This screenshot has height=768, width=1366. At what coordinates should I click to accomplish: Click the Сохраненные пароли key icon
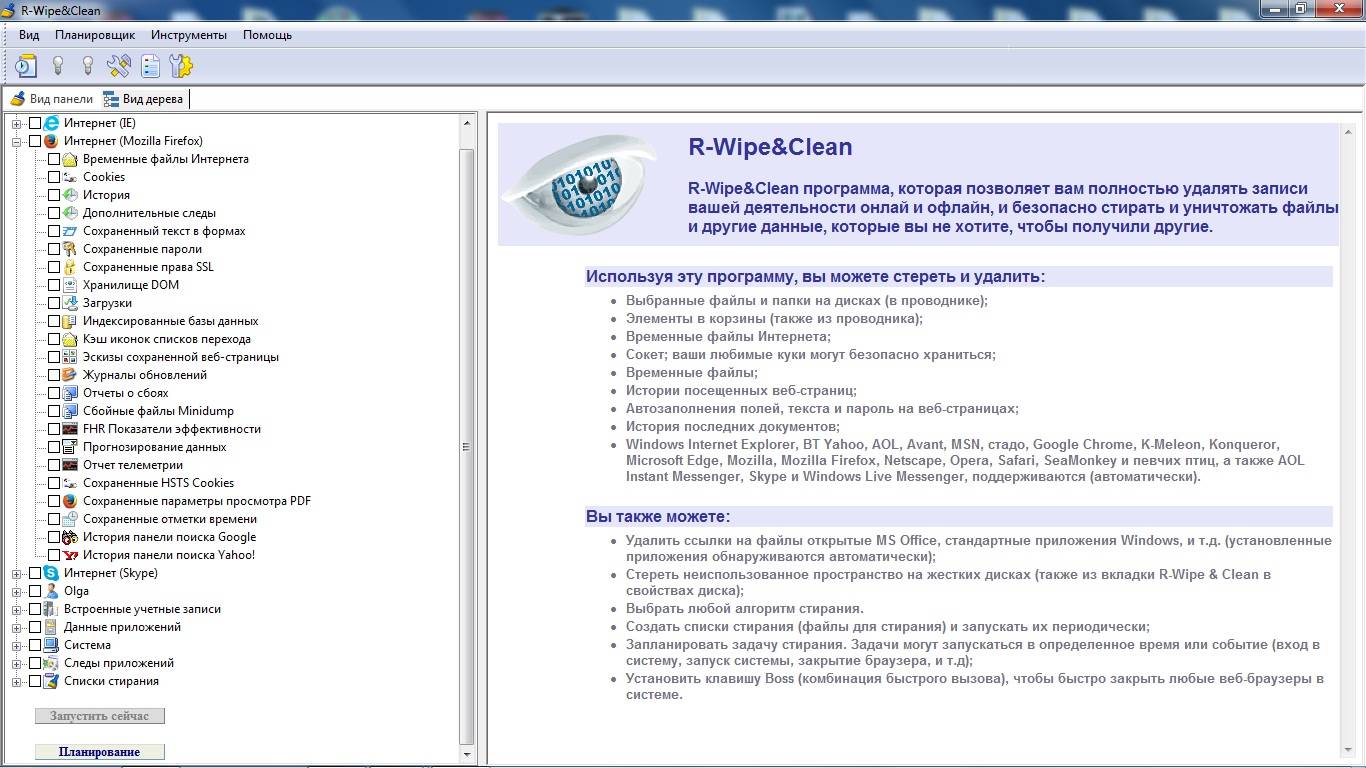point(70,249)
